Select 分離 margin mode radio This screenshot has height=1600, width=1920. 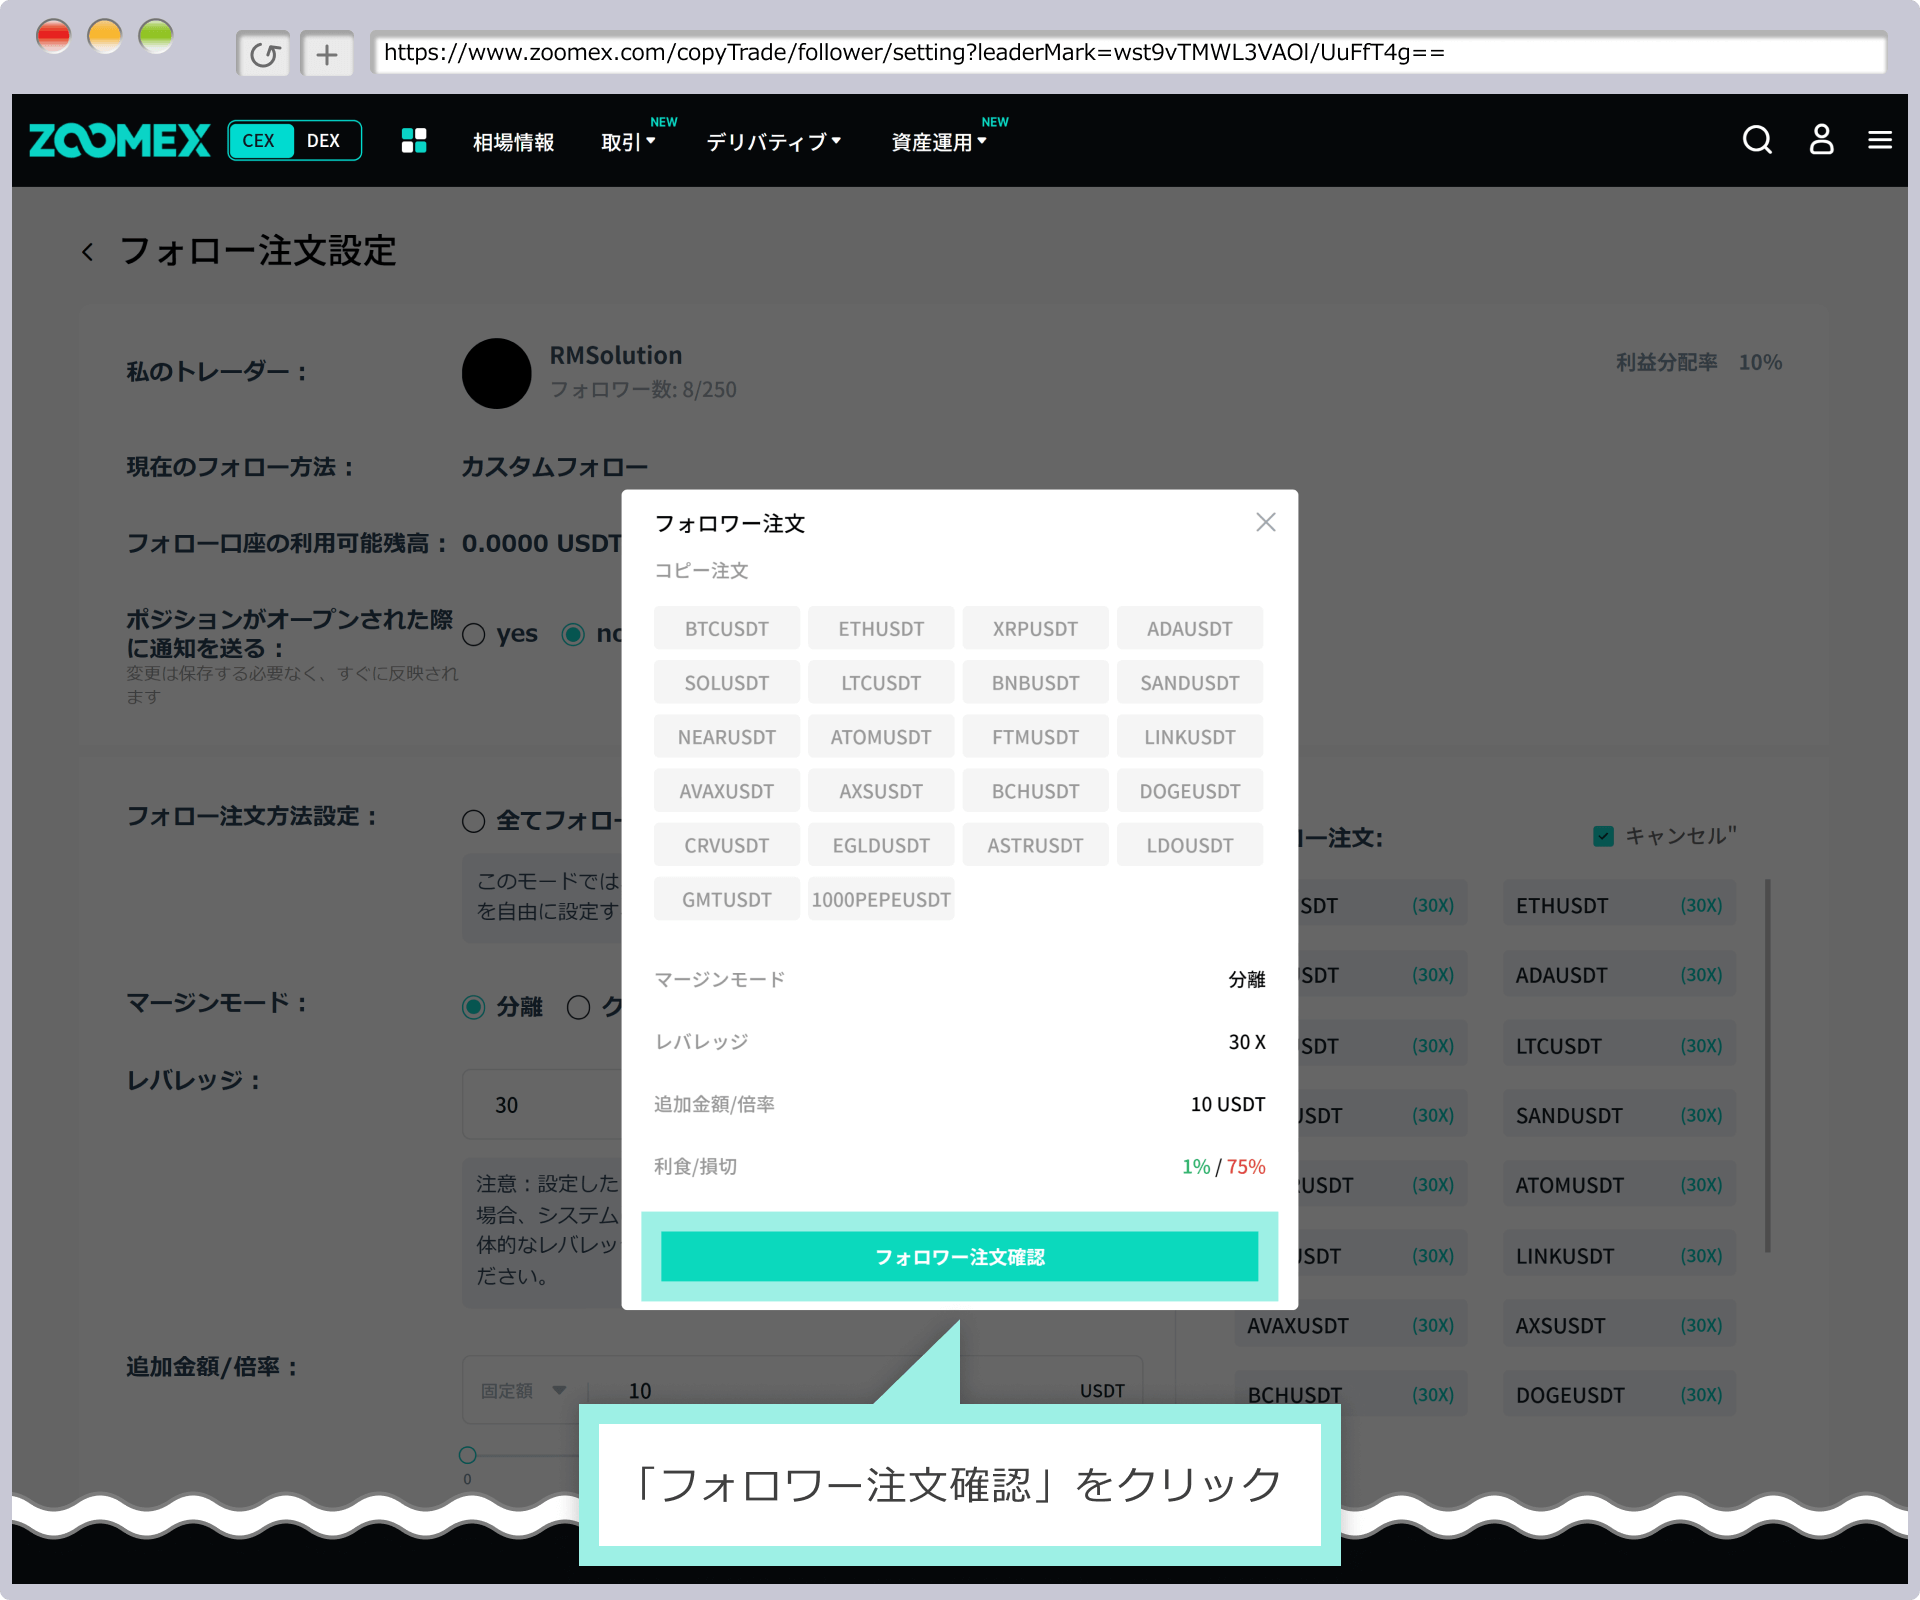point(474,1007)
